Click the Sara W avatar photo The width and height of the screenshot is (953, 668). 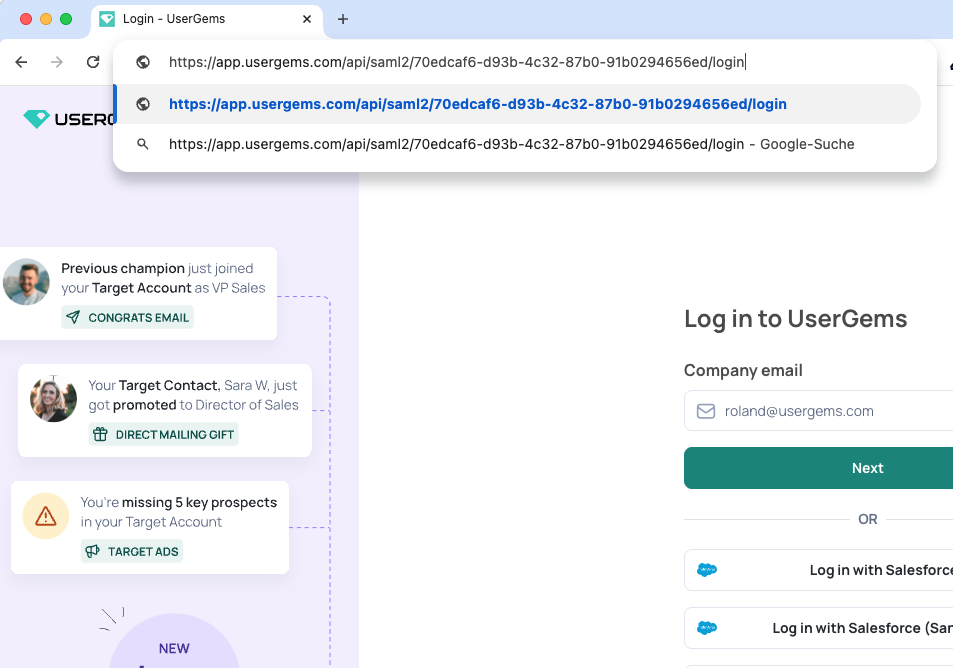click(x=53, y=399)
